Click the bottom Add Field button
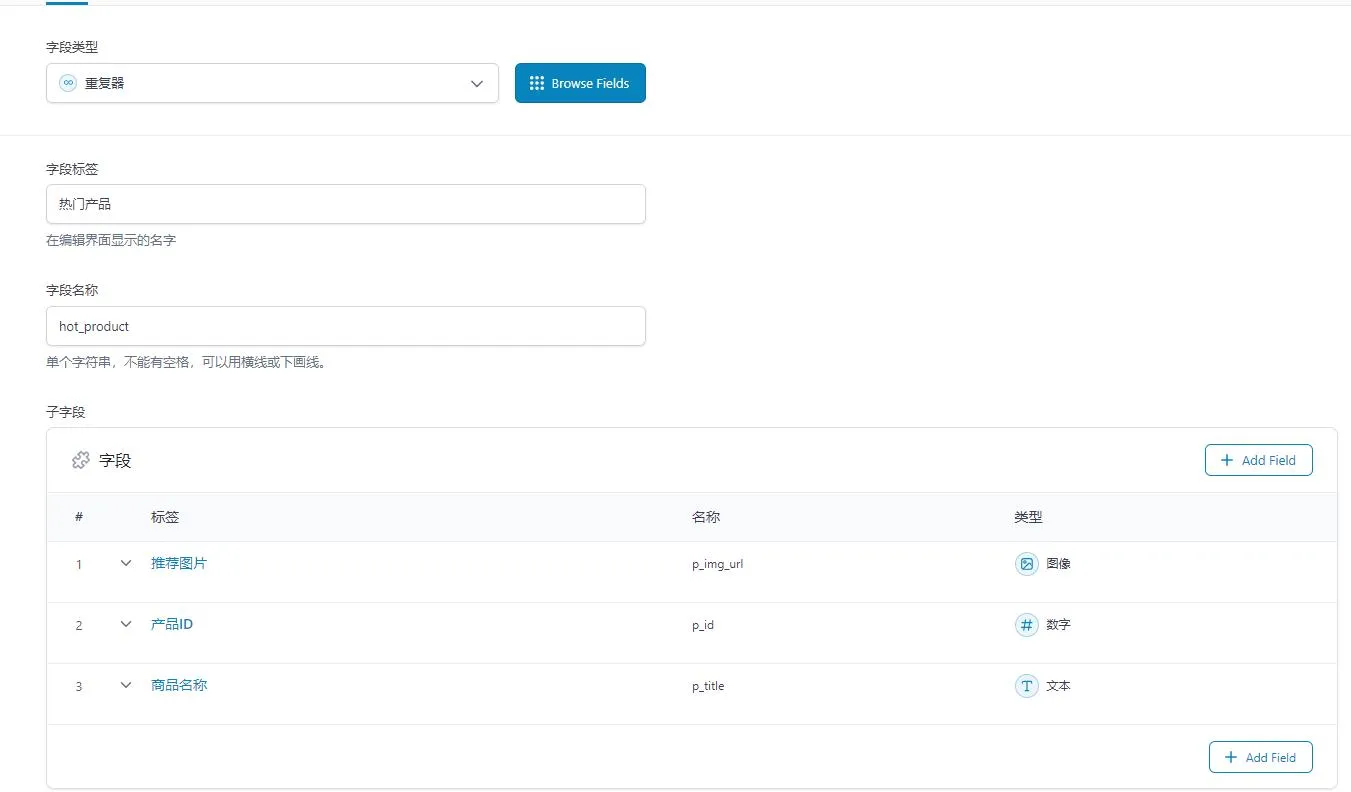 coord(1260,758)
